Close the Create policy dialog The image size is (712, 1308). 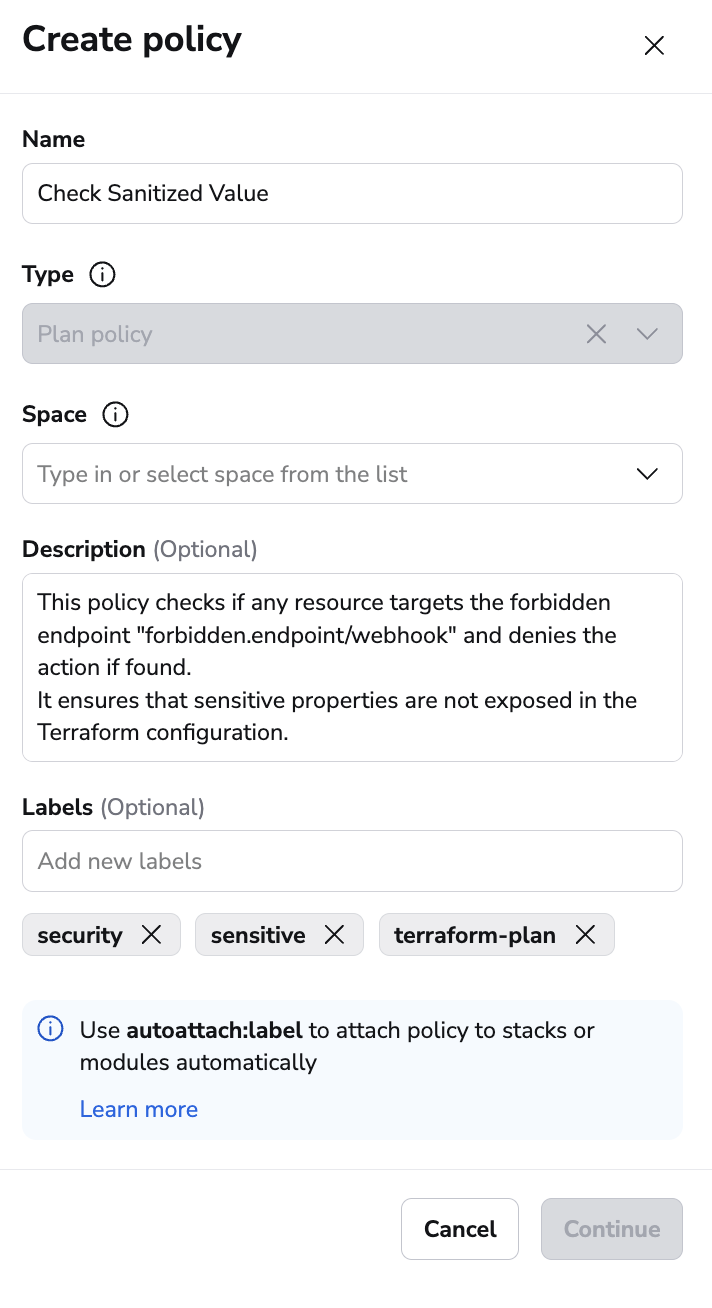pos(654,45)
